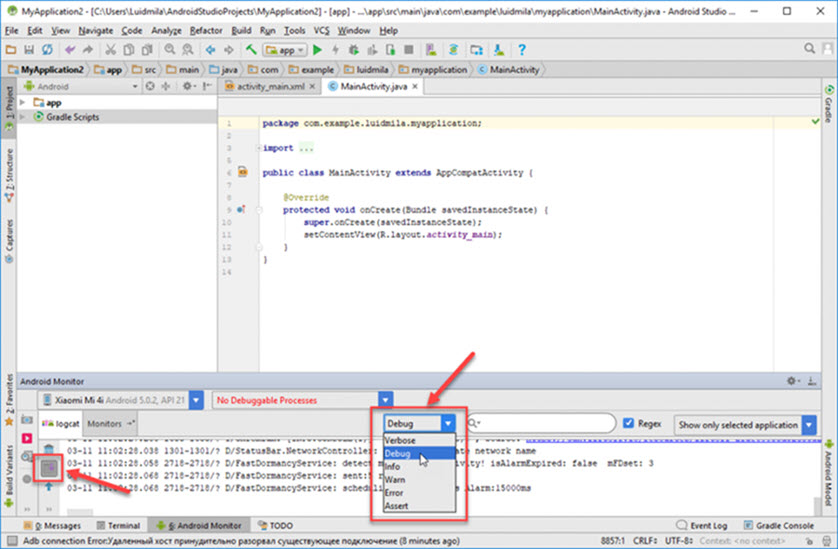Screen dimensions: 838x549
Task: Click the blue up arrow in logcat sidebar
Action: click(49, 486)
